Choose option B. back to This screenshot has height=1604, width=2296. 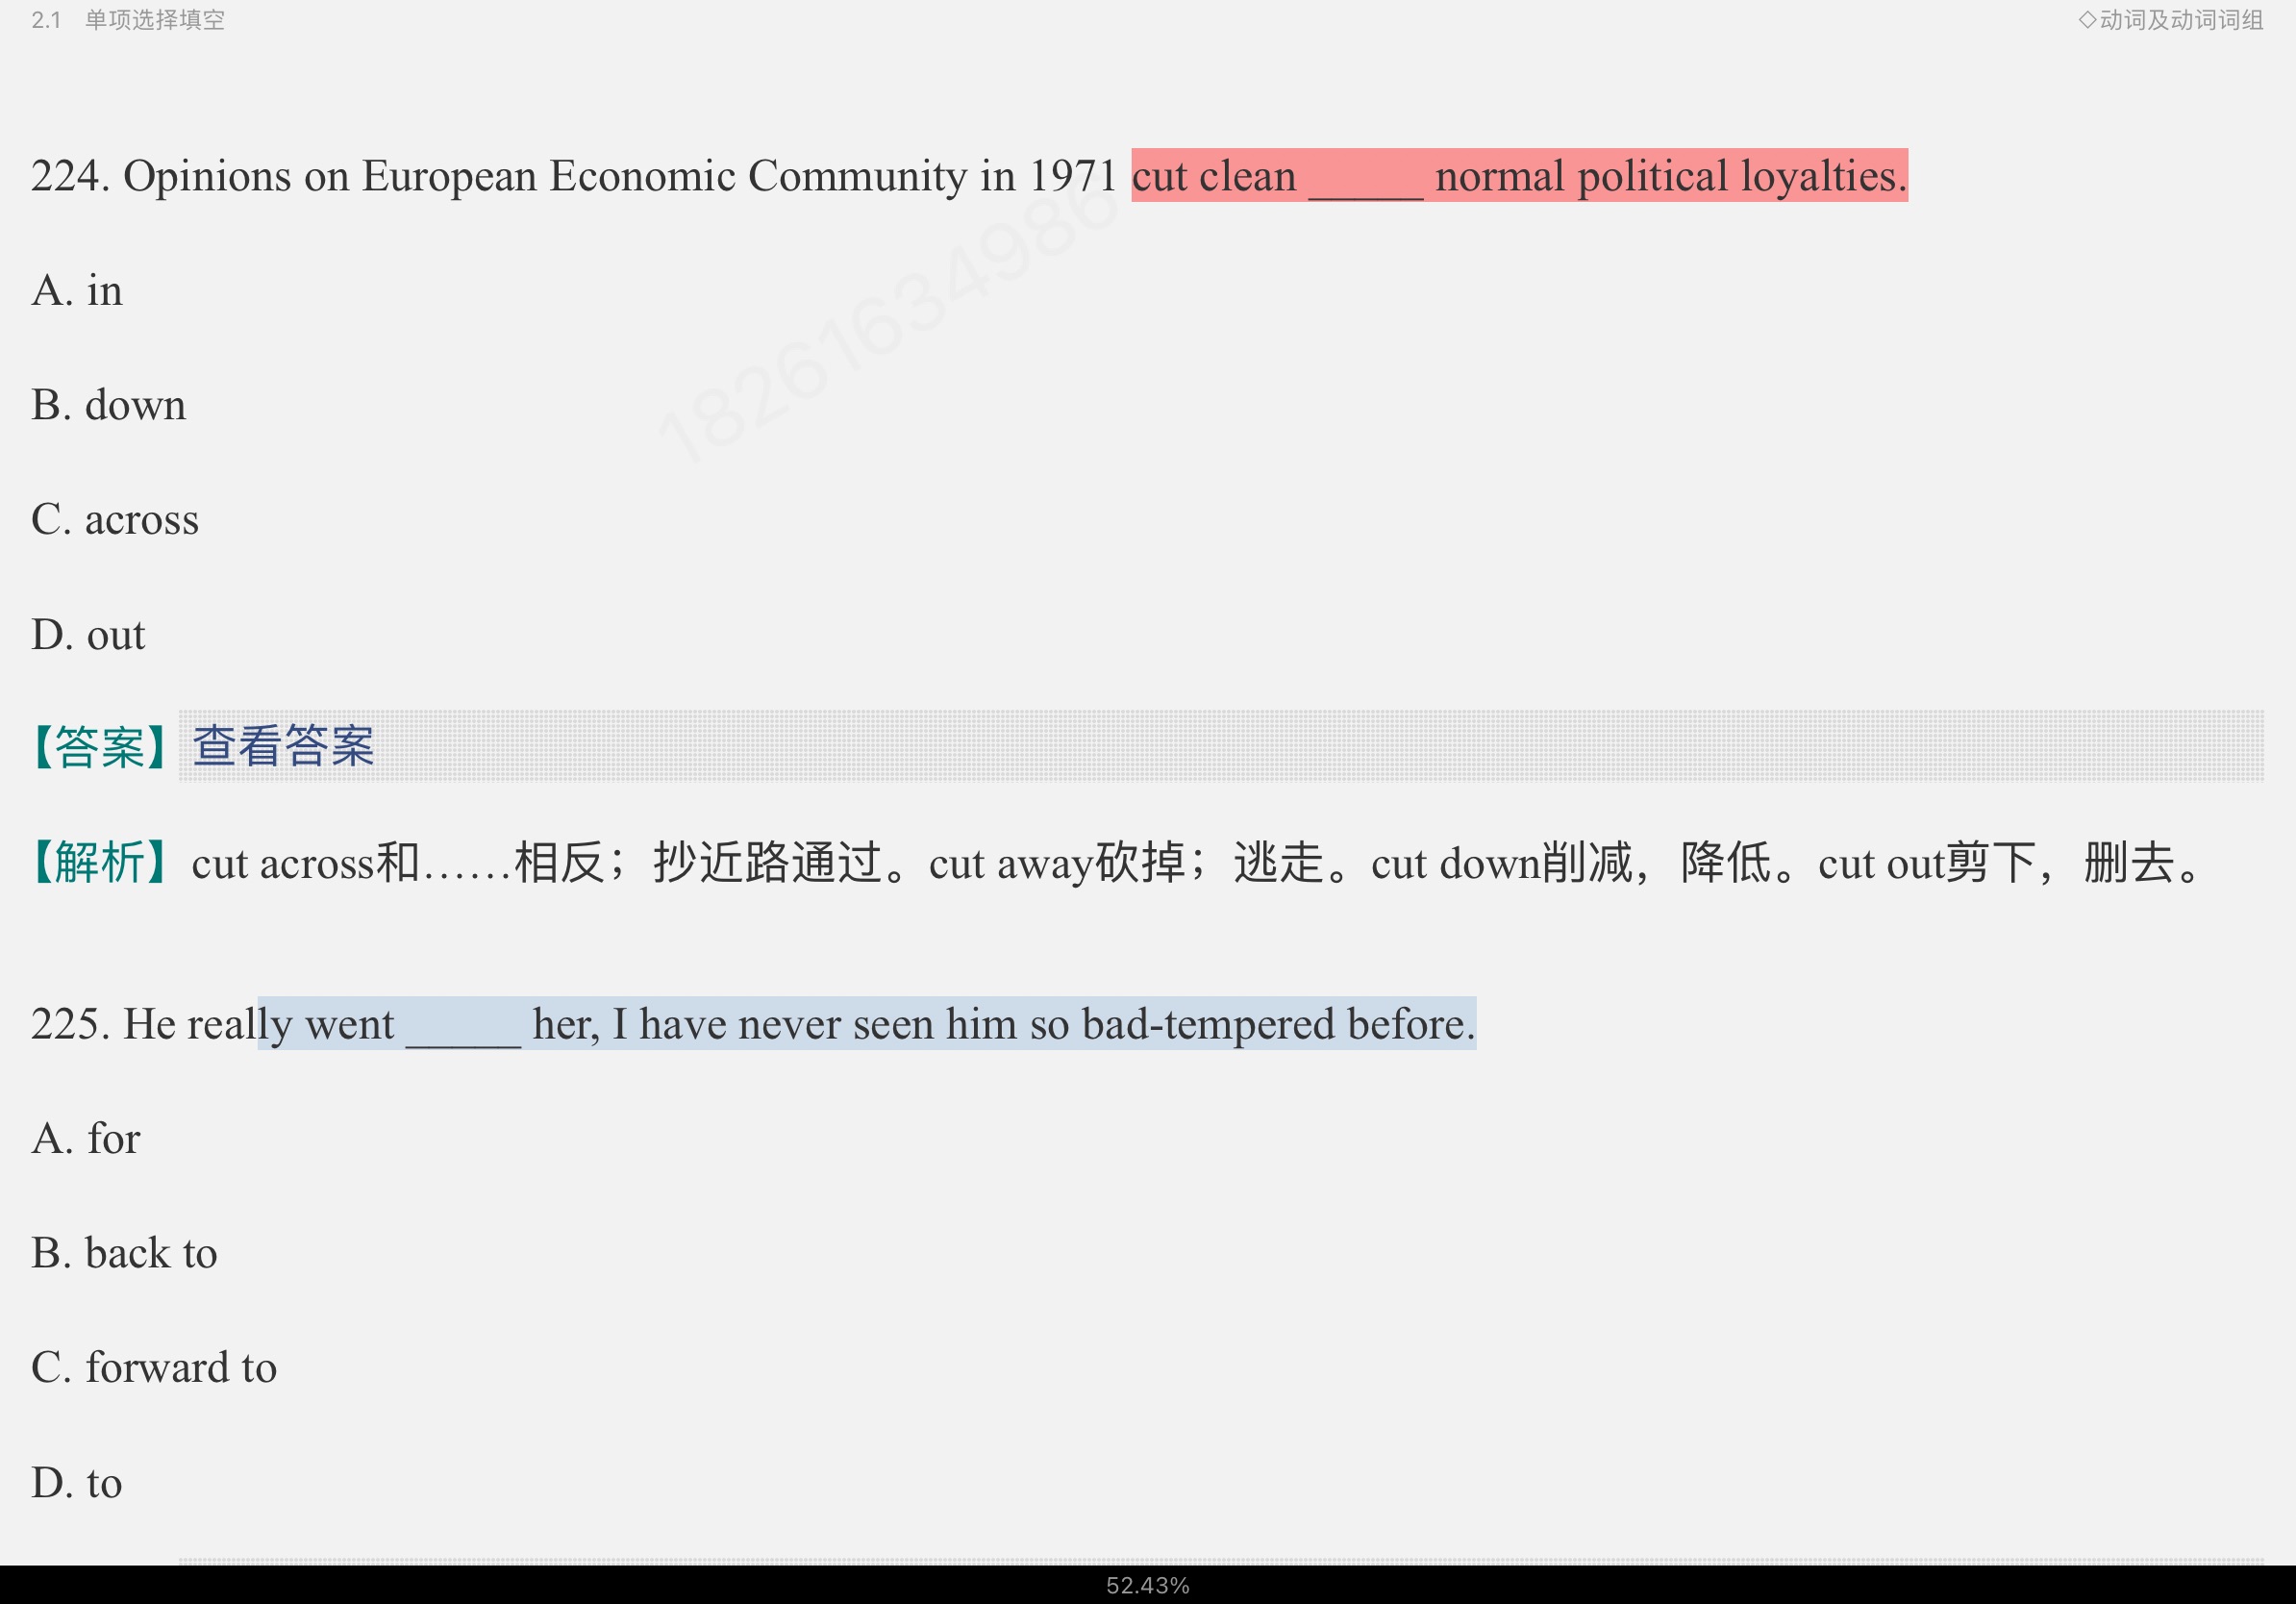click(124, 1254)
